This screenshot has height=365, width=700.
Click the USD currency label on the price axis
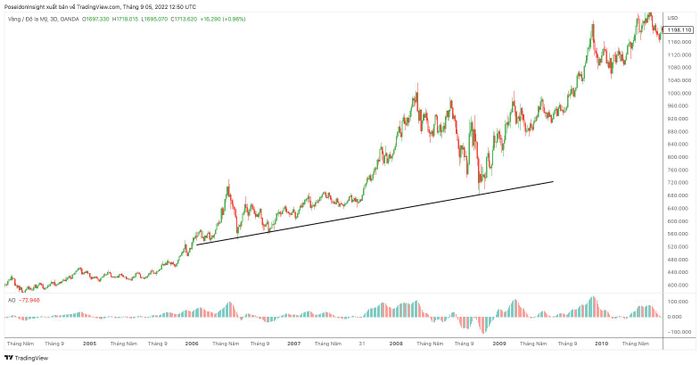673,18
